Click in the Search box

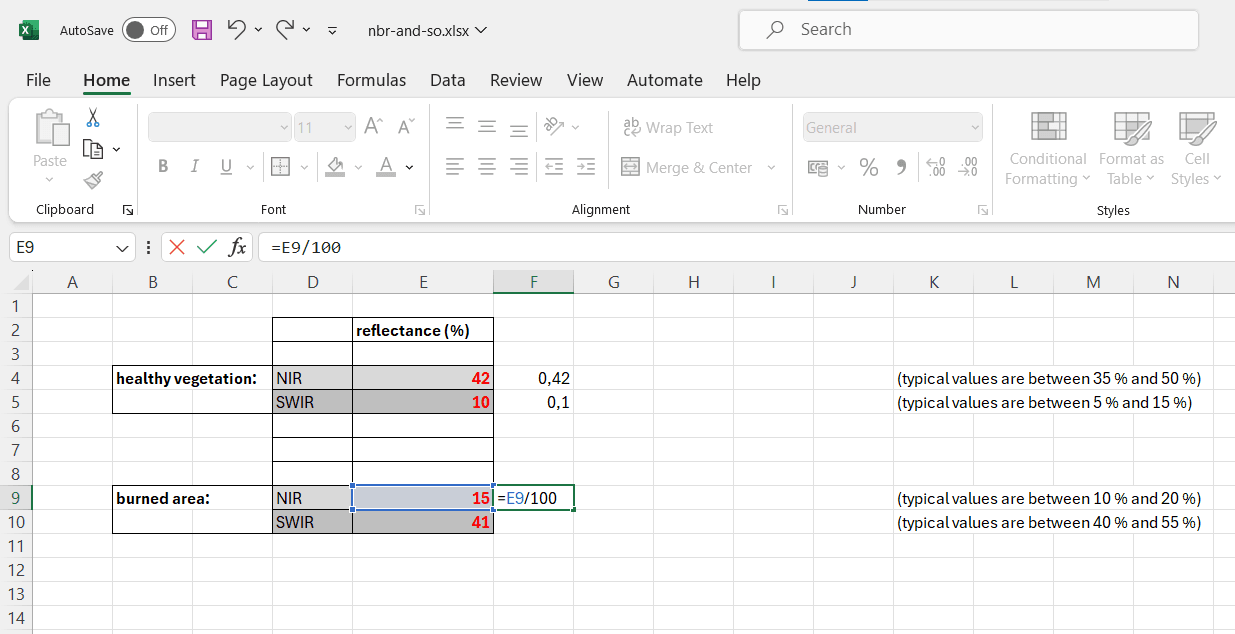(x=968, y=30)
